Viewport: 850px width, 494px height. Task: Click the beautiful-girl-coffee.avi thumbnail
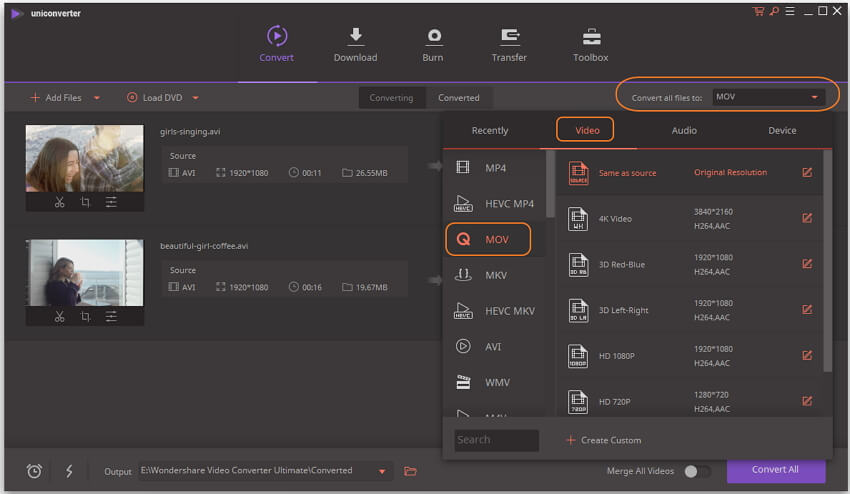point(85,273)
